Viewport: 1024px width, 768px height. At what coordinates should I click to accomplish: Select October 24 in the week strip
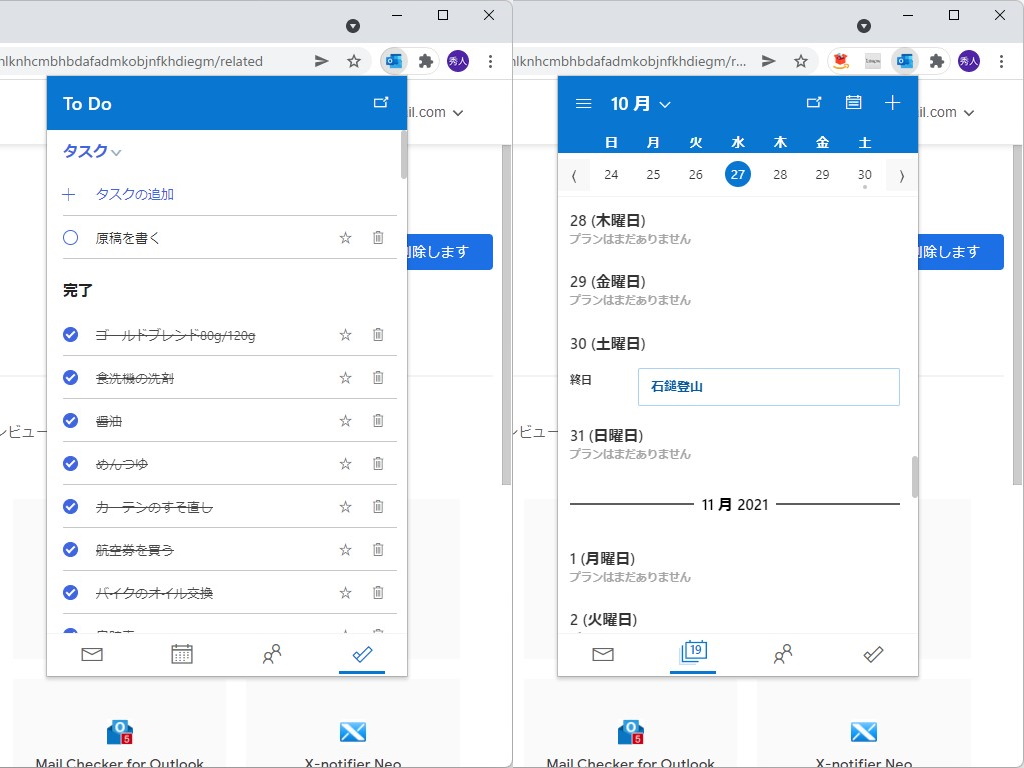611,174
